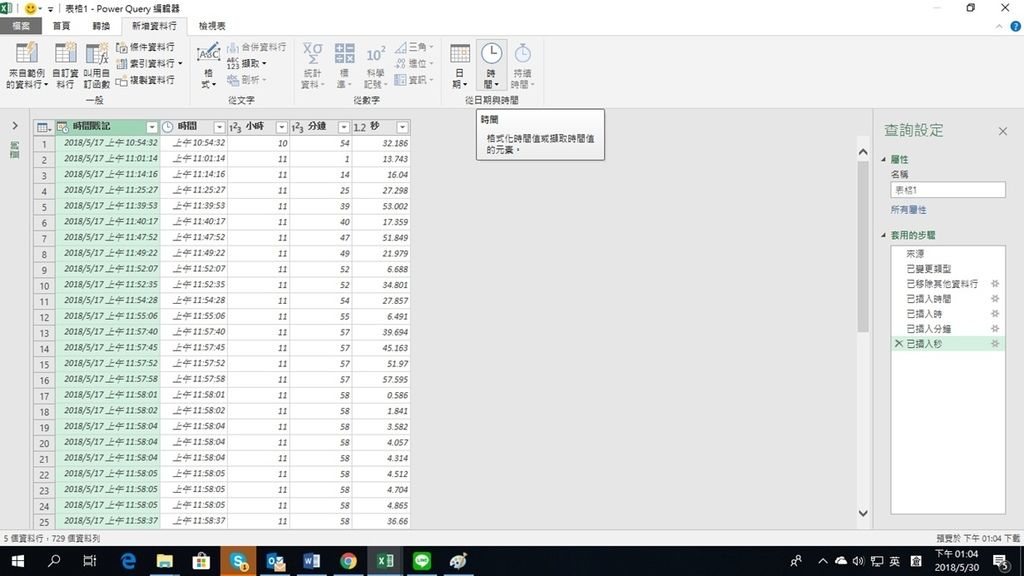Screen dimensions: 1024x576
Task: Click 叫用自訂函數 (Invoke Custom Function) icon
Action: (97, 54)
